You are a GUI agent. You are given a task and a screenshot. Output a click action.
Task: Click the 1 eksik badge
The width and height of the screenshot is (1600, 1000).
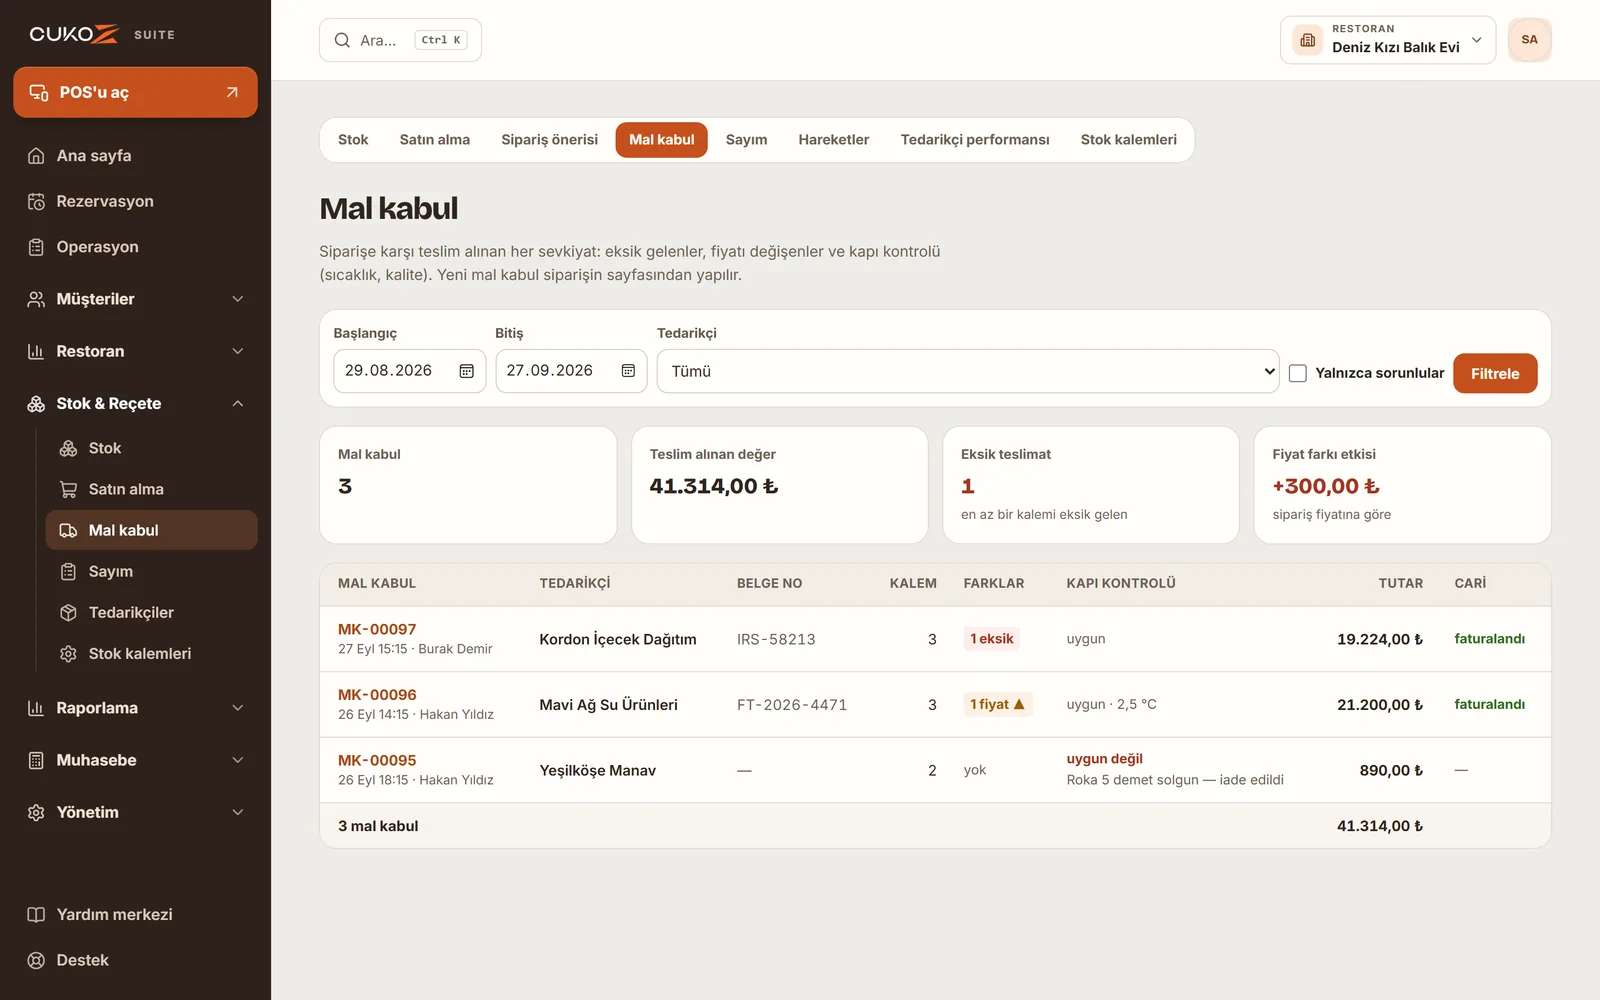tap(991, 639)
